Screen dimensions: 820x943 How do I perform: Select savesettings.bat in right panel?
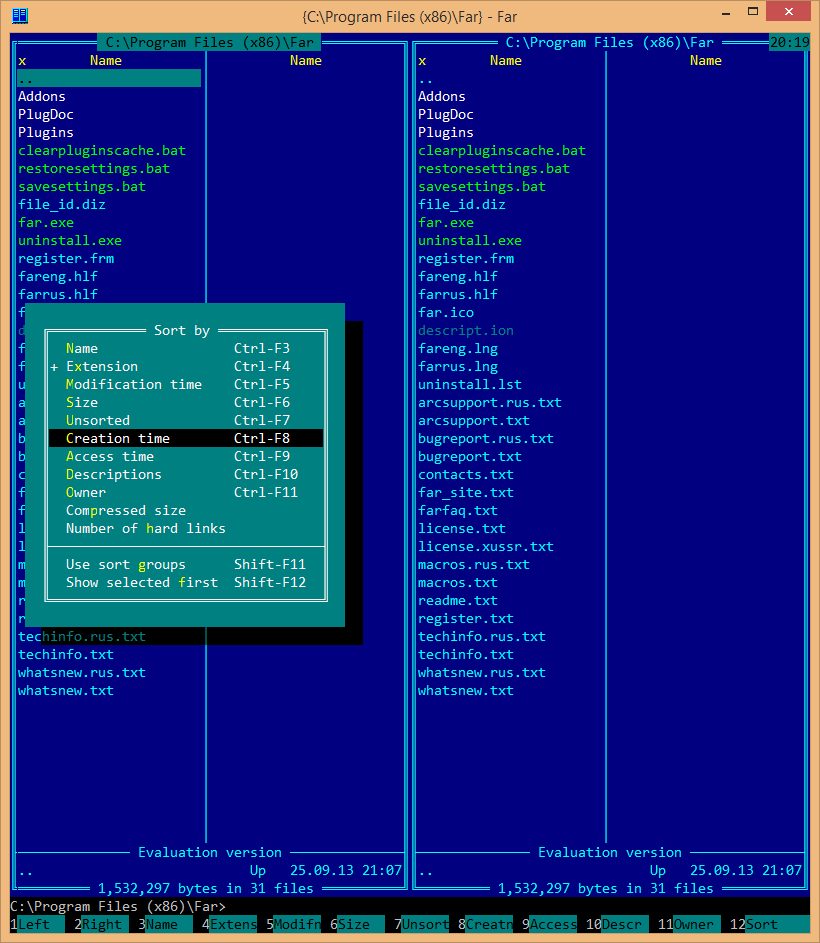coord(482,186)
